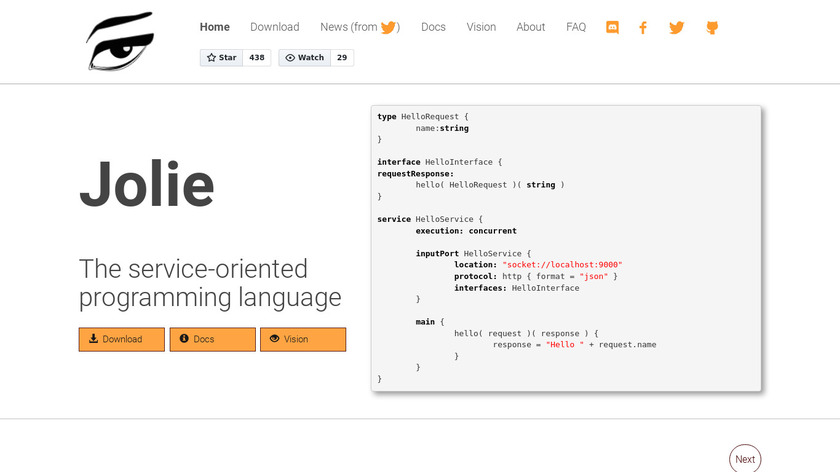Navigate to Docs in top menu
This screenshot has width=840, height=472.
coord(433,27)
